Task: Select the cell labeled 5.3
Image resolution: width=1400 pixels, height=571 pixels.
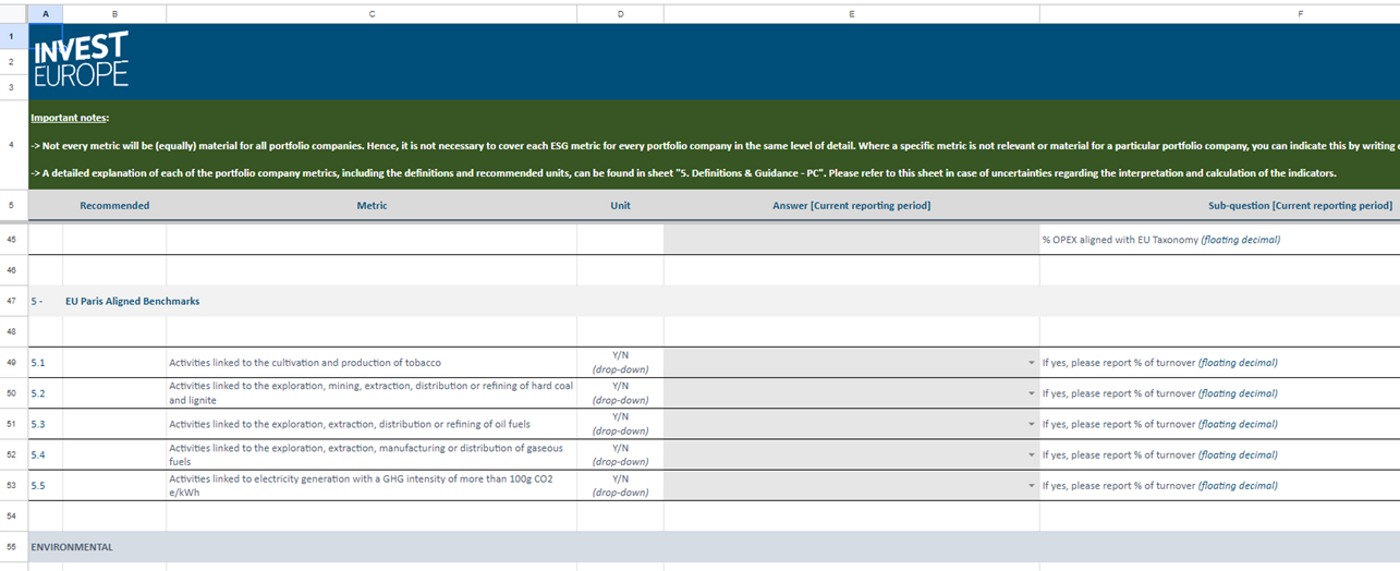Action: [x=45, y=424]
